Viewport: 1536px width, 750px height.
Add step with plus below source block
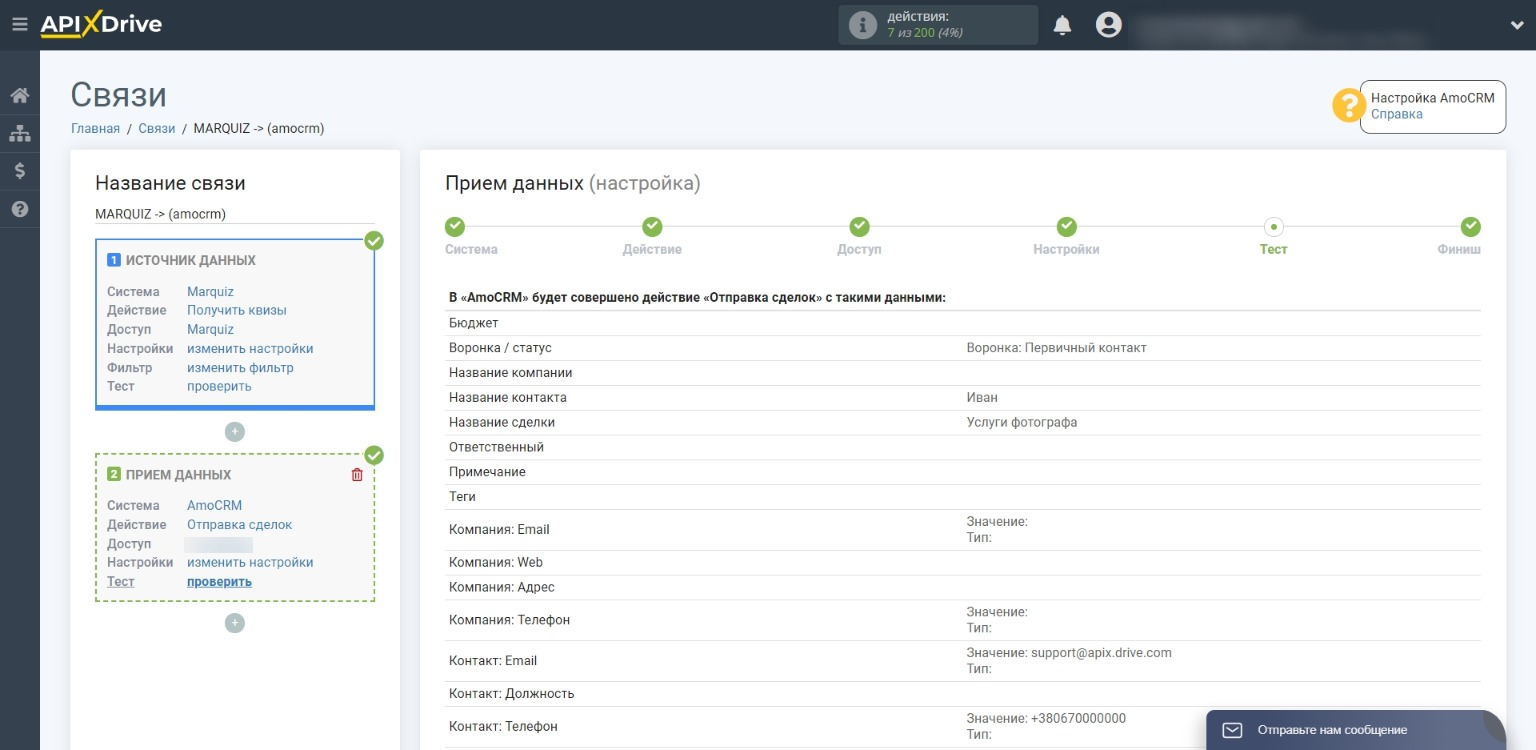coord(235,432)
